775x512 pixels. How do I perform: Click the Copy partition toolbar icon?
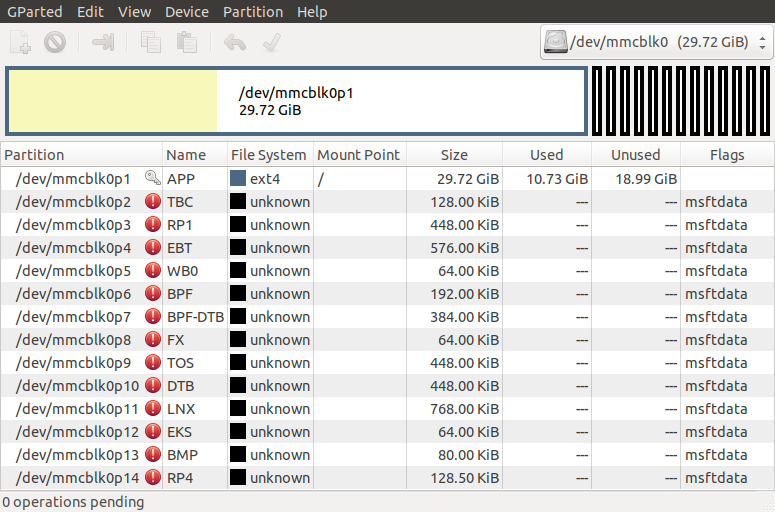[x=151, y=42]
